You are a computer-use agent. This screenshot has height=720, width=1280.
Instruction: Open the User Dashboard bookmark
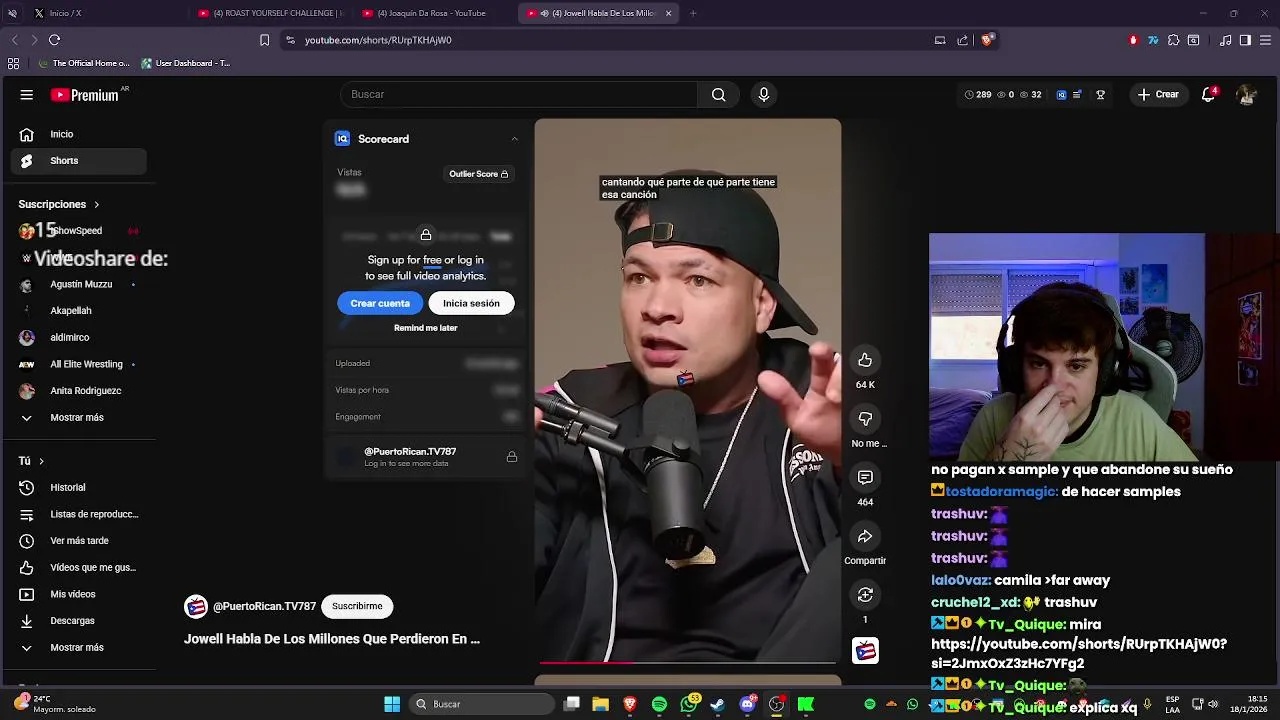pos(186,63)
